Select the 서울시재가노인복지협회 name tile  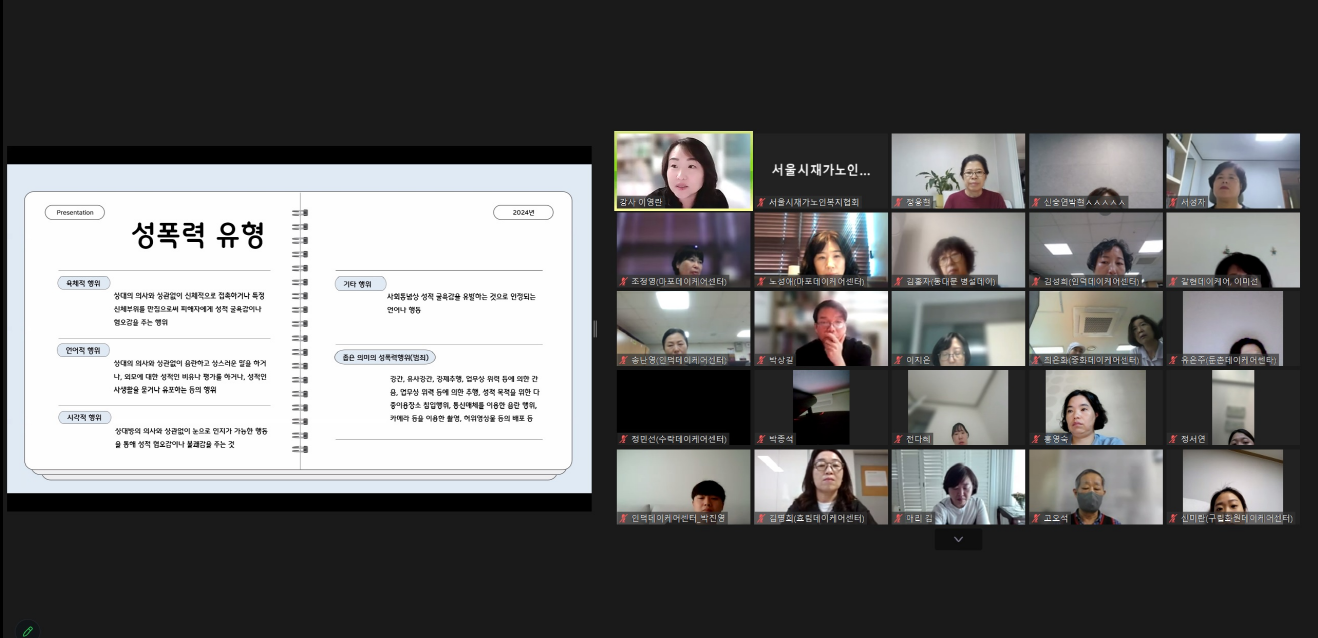[820, 170]
